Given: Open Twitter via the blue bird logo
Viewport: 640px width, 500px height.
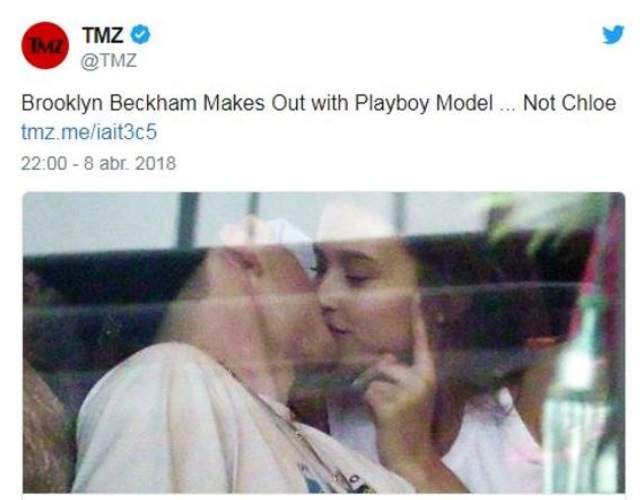Looking at the screenshot, I should (613, 35).
